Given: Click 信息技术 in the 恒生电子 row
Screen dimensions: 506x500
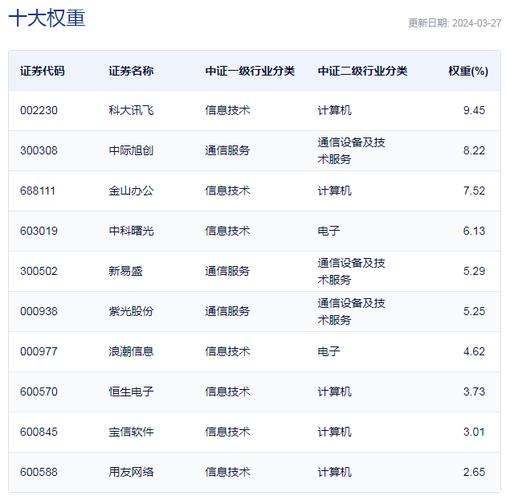Looking at the screenshot, I should (227, 392).
